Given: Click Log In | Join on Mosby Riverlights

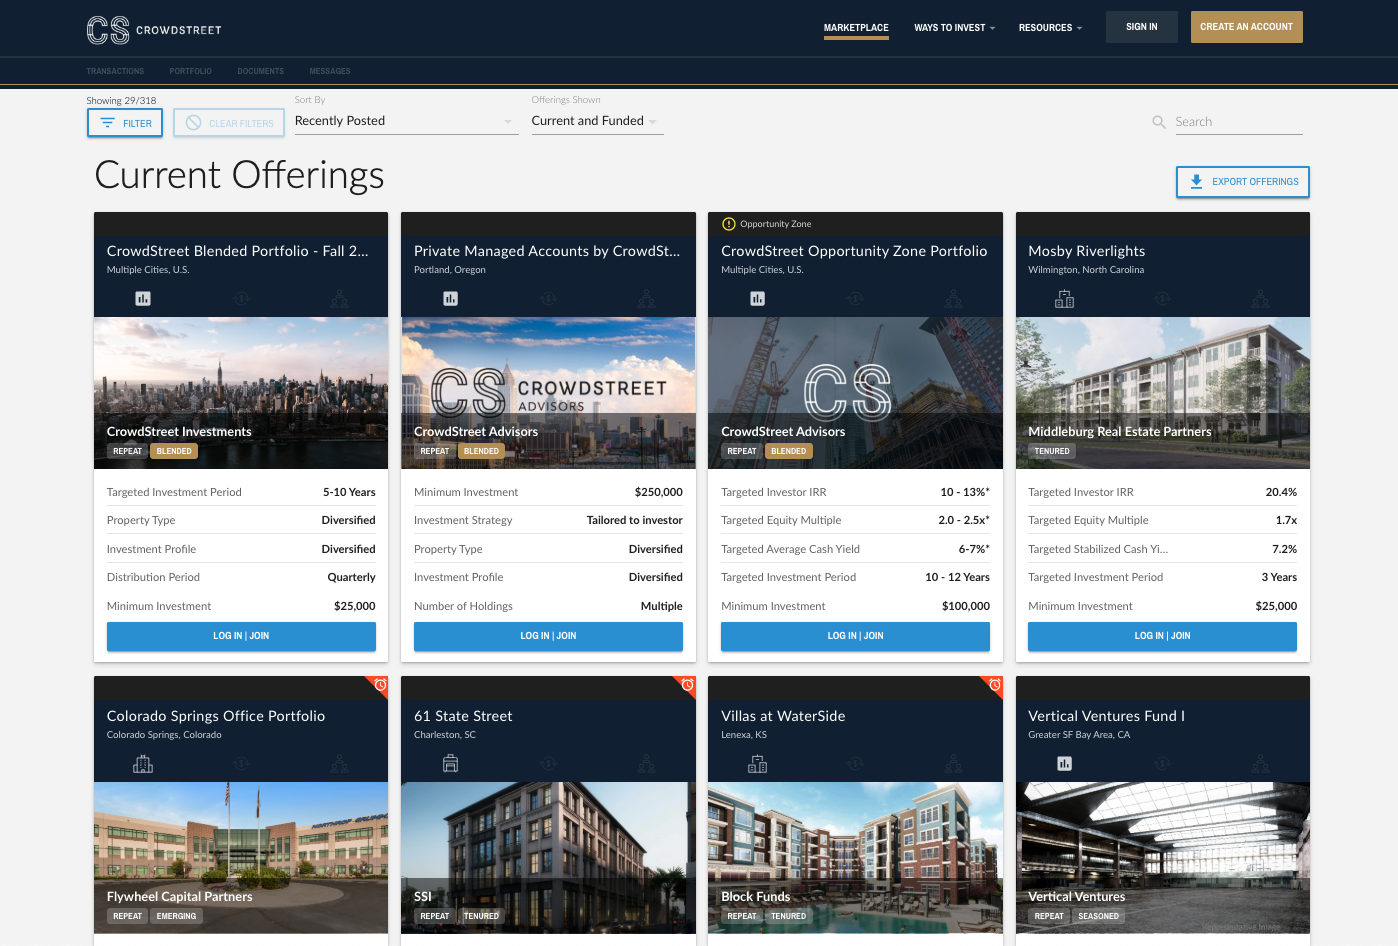Looking at the screenshot, I should click(1162, 636).
